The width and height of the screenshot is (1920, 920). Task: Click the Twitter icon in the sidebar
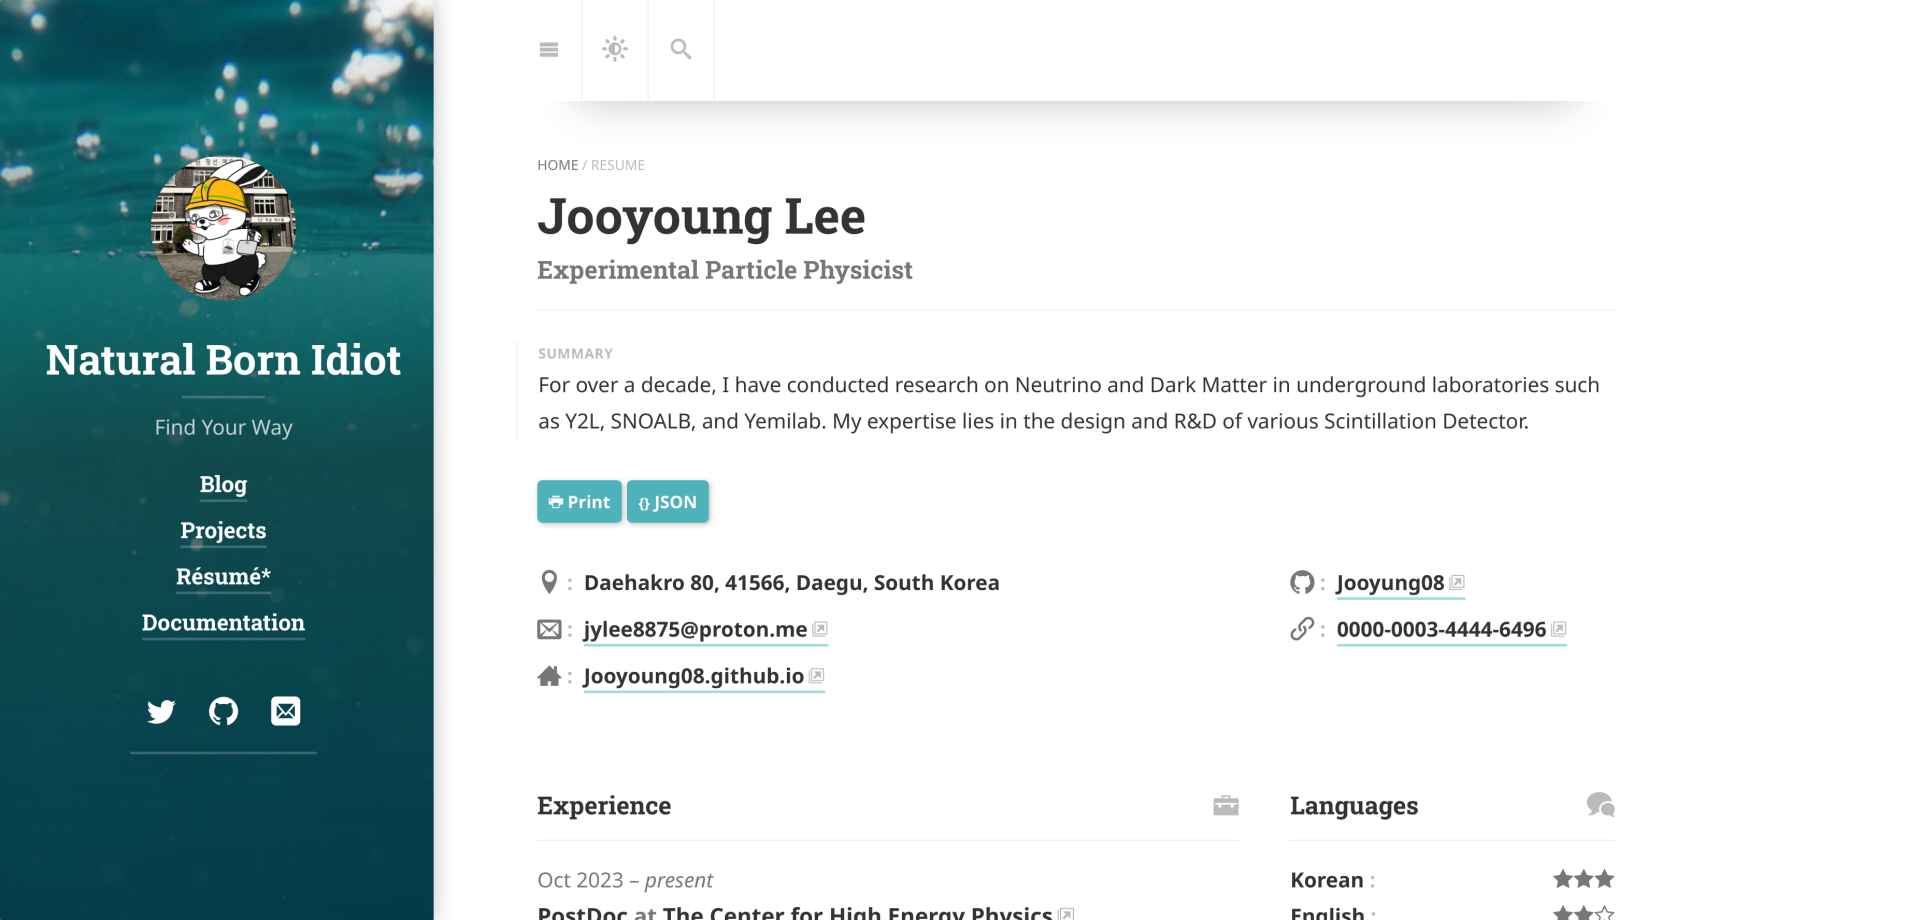160,711
